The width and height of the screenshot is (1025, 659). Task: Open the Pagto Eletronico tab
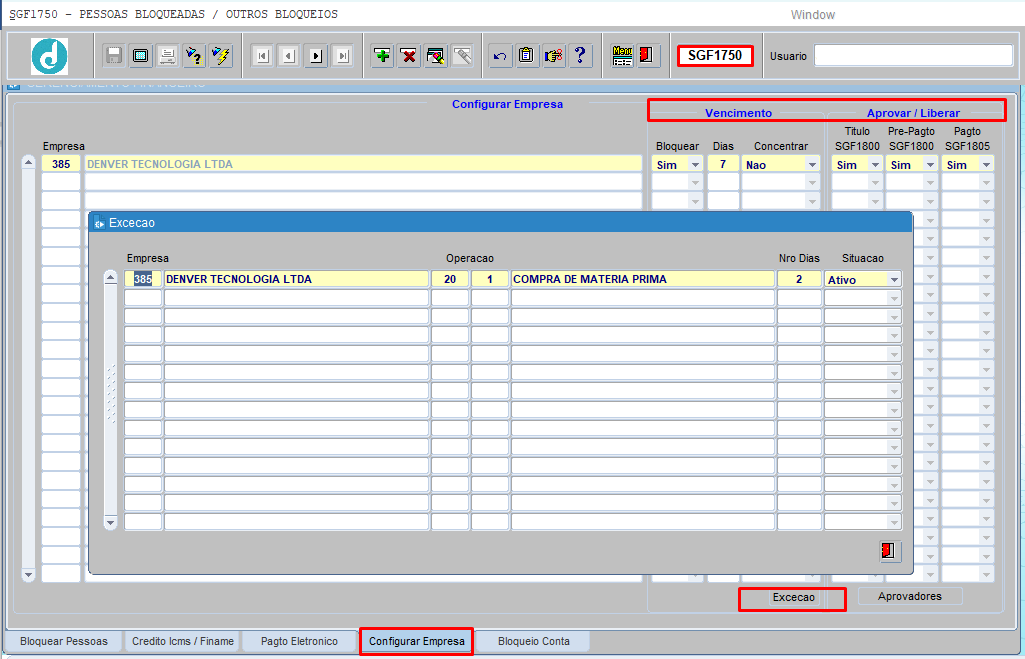pos(299,641)
